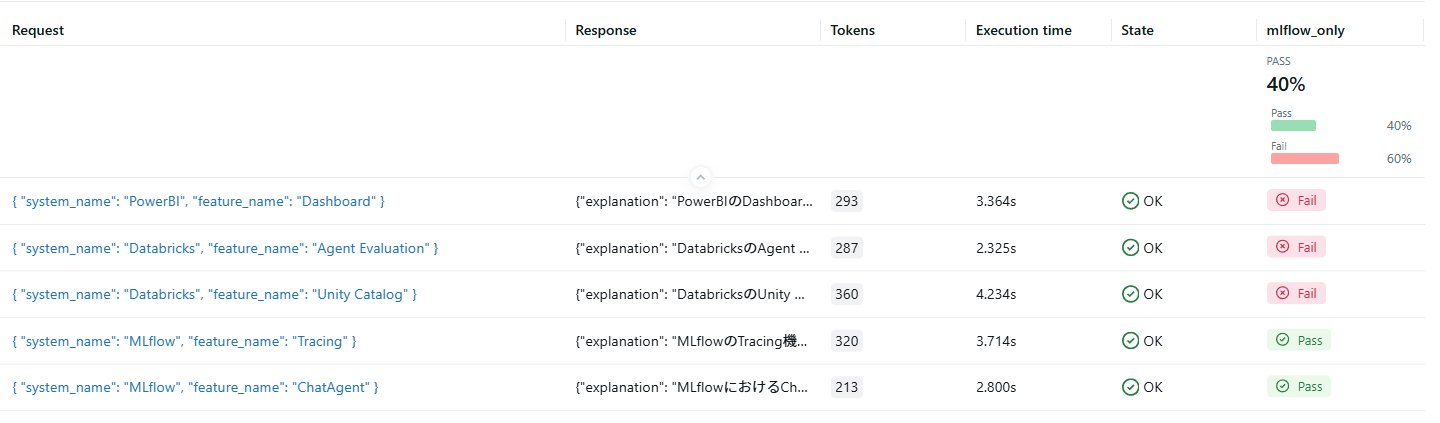Image resolution: width=1440 pixels, height=423 pixels.
Task: Open the MLflow ChatAgent request link
Action: coord(195,387)
